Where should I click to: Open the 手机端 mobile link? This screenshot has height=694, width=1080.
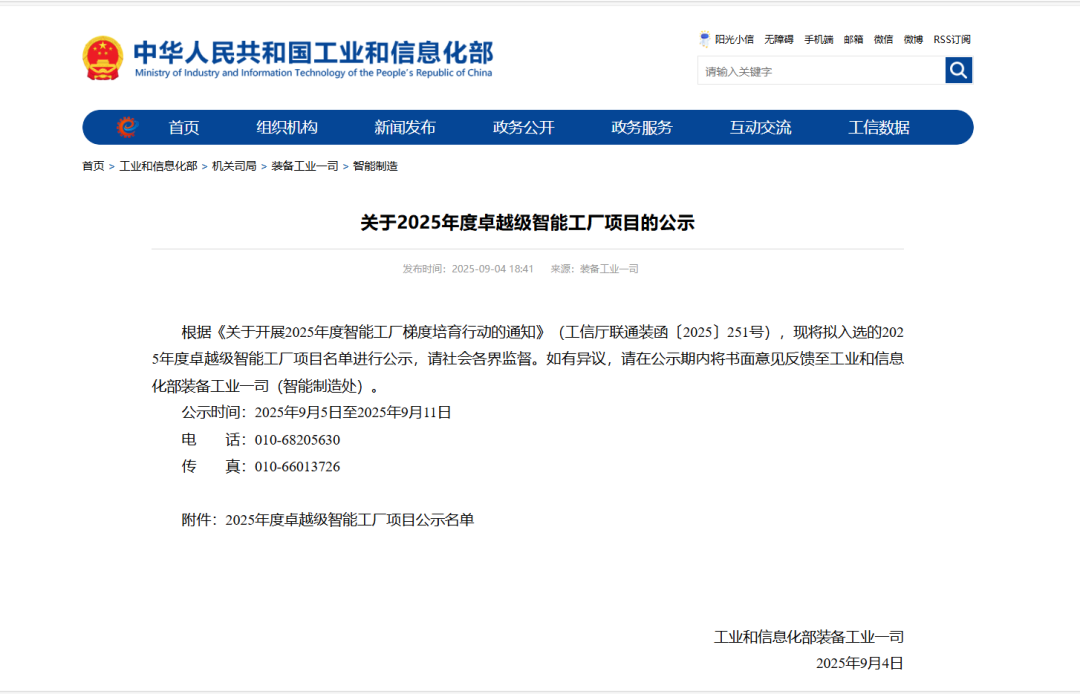818,40
